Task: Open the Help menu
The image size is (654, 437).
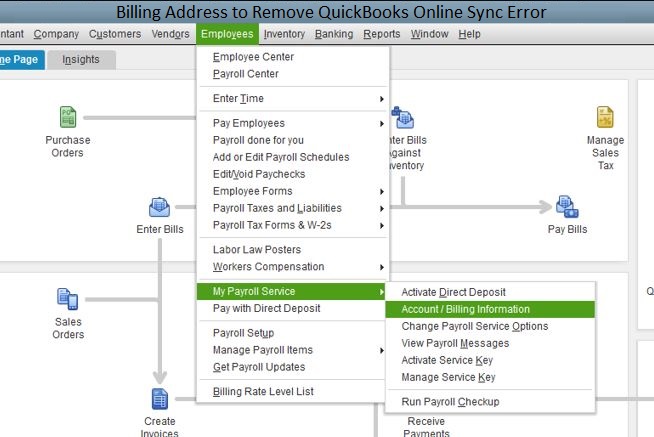Action: pyautogui.click(x=469, y=34)
